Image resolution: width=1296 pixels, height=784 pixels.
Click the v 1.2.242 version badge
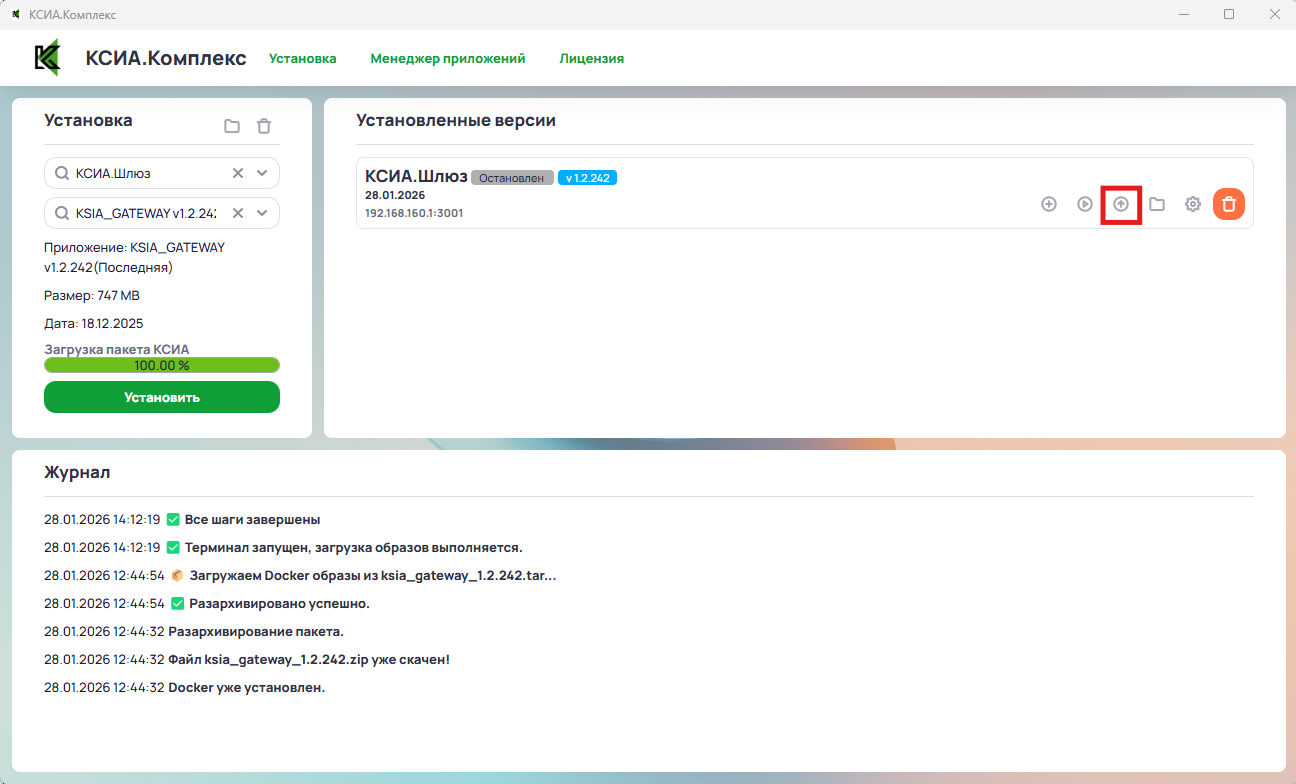point(587,178)
